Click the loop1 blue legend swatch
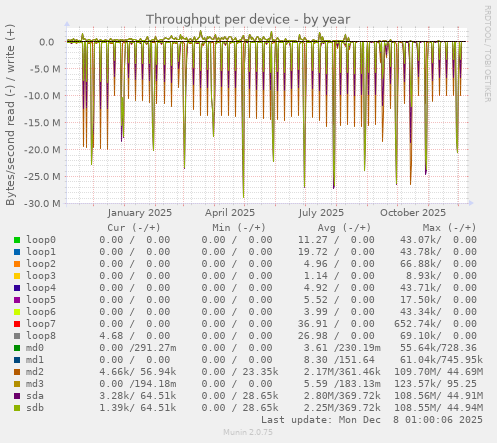The width and height of the screenshot is (497, 443). click(17, 252)
